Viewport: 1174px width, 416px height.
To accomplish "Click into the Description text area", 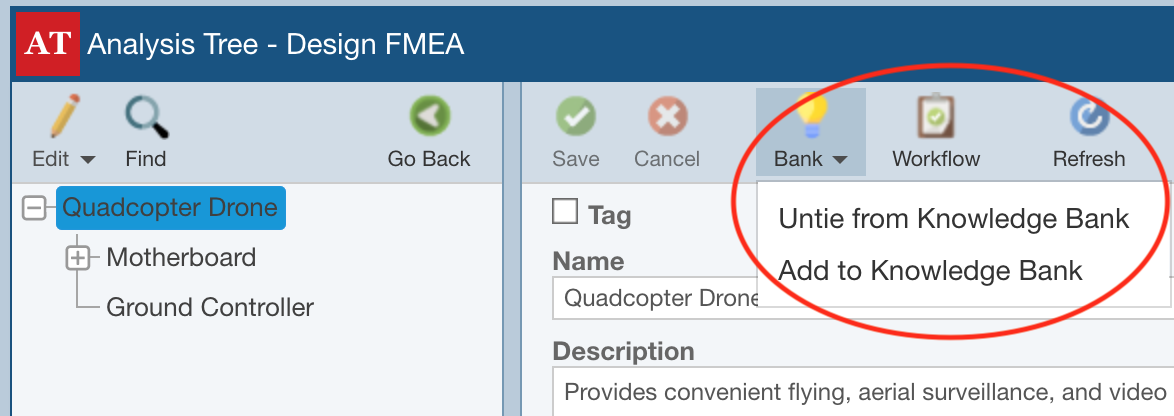I will pyautogui.click(x=863, y=391).
